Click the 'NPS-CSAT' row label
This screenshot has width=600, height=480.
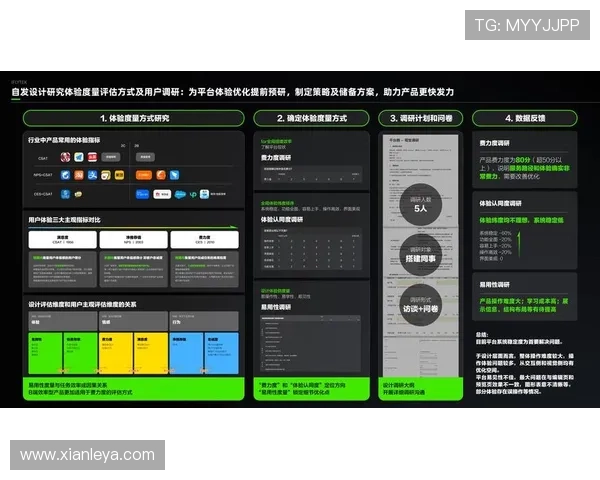(43, 175)
